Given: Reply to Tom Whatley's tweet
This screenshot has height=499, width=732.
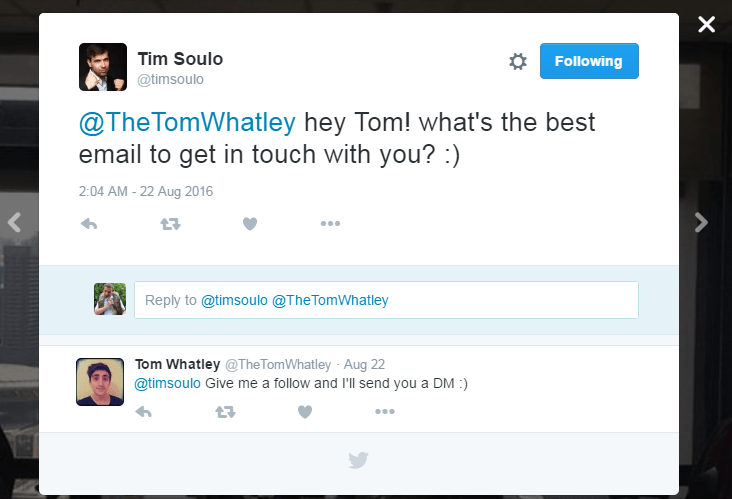Looking at the screenshot, I should [x=143, y=411].
